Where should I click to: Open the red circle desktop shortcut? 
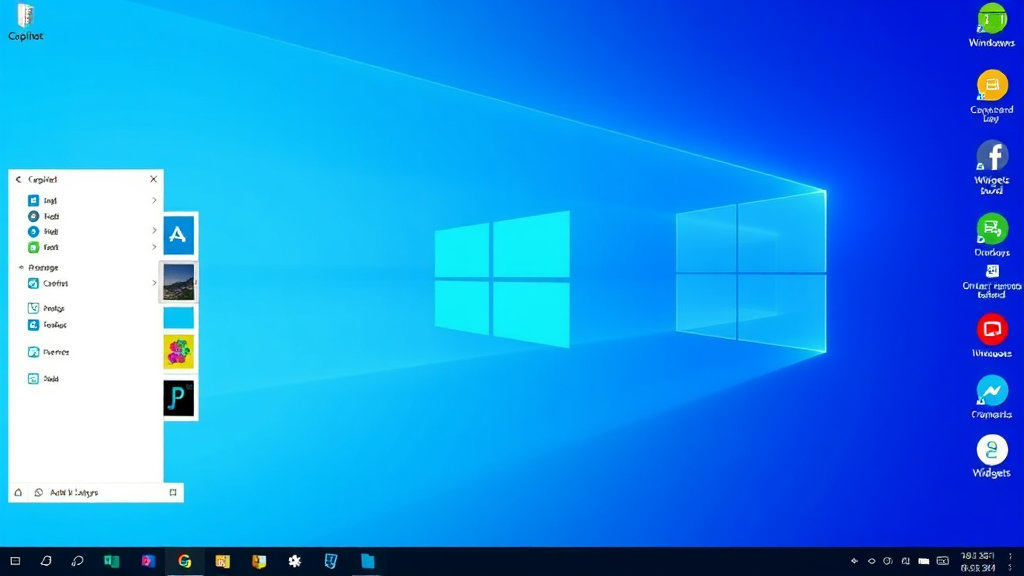click(x=992, y=329)
